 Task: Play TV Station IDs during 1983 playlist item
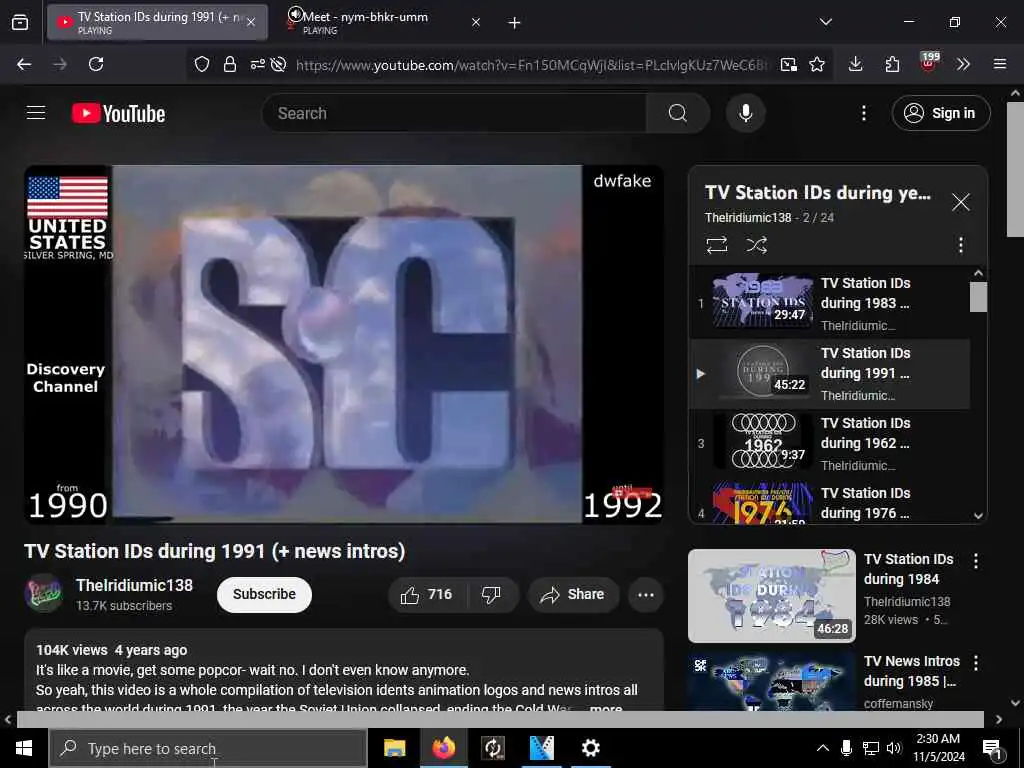829,304
